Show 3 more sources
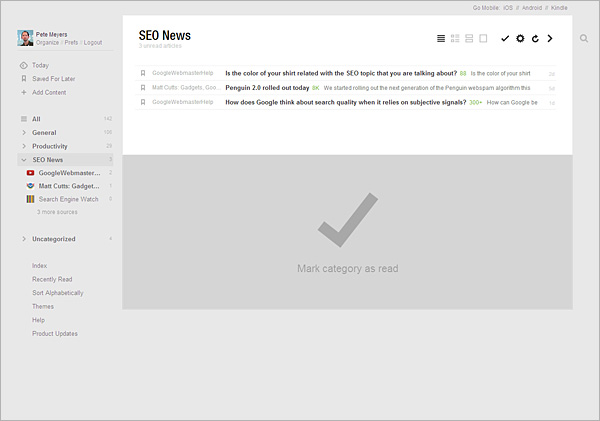Screen dimensions: 600x421 [57, 212]
